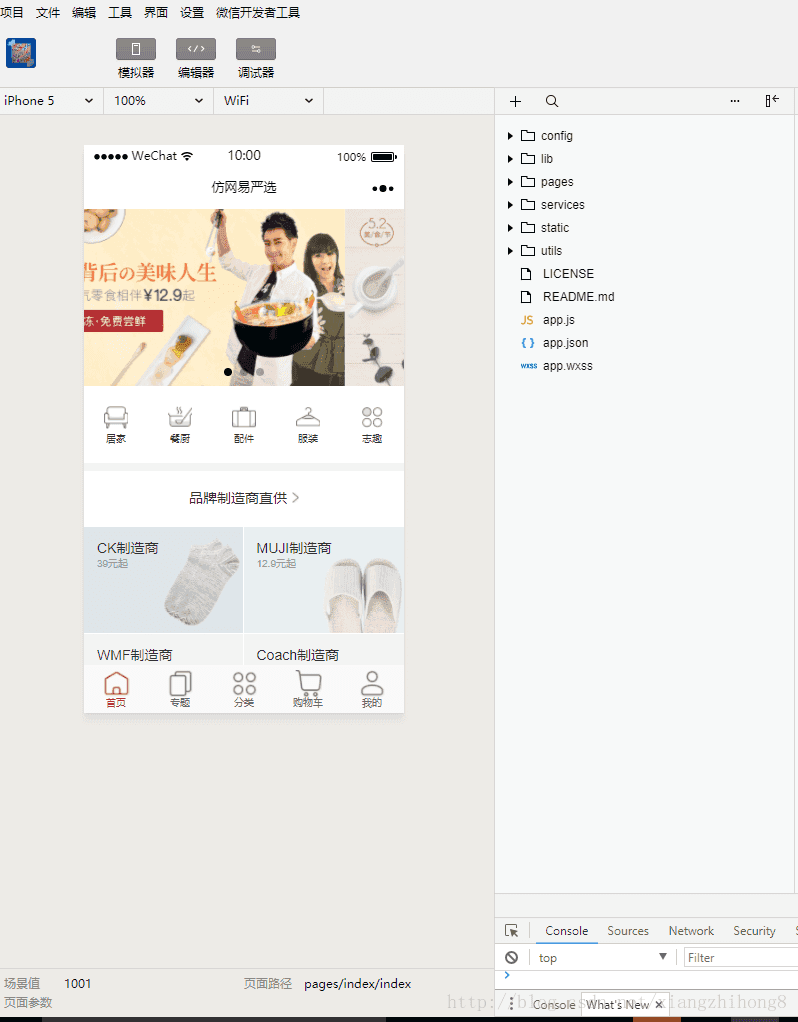Open the MUJI制造商 product card
Viewport: 798px width, 1022px height.
324,579
